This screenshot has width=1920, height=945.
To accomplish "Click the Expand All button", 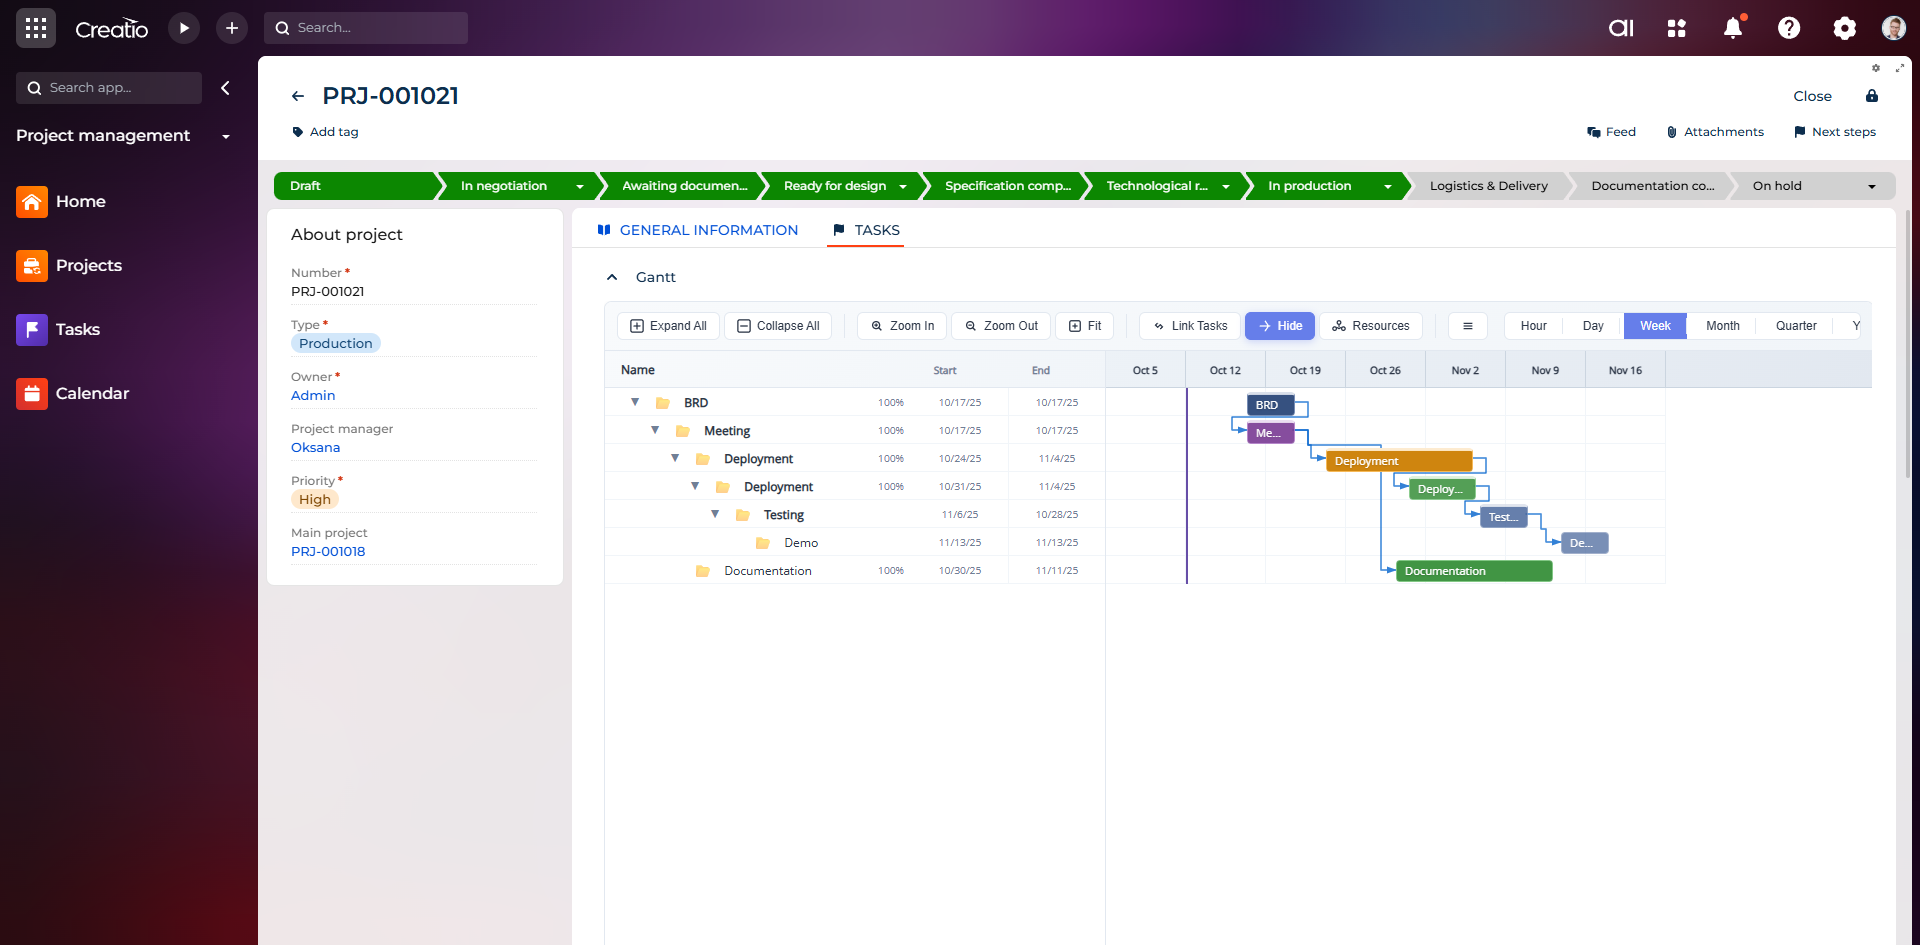I will click(x=668, y=326).
